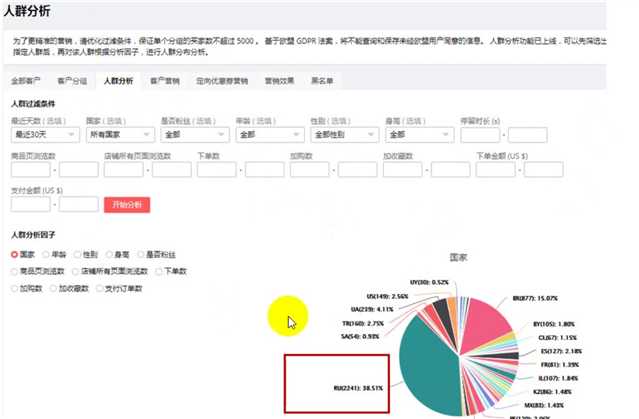Pick the 身高 analysis factor radio
Screen dimensions: 639x419
click(x=109, y=254)
